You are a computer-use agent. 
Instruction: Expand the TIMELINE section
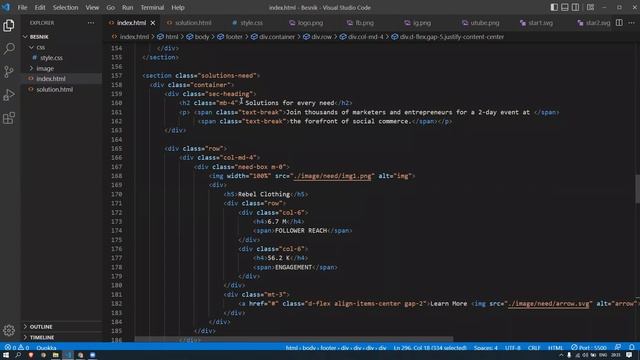[61, 337]
